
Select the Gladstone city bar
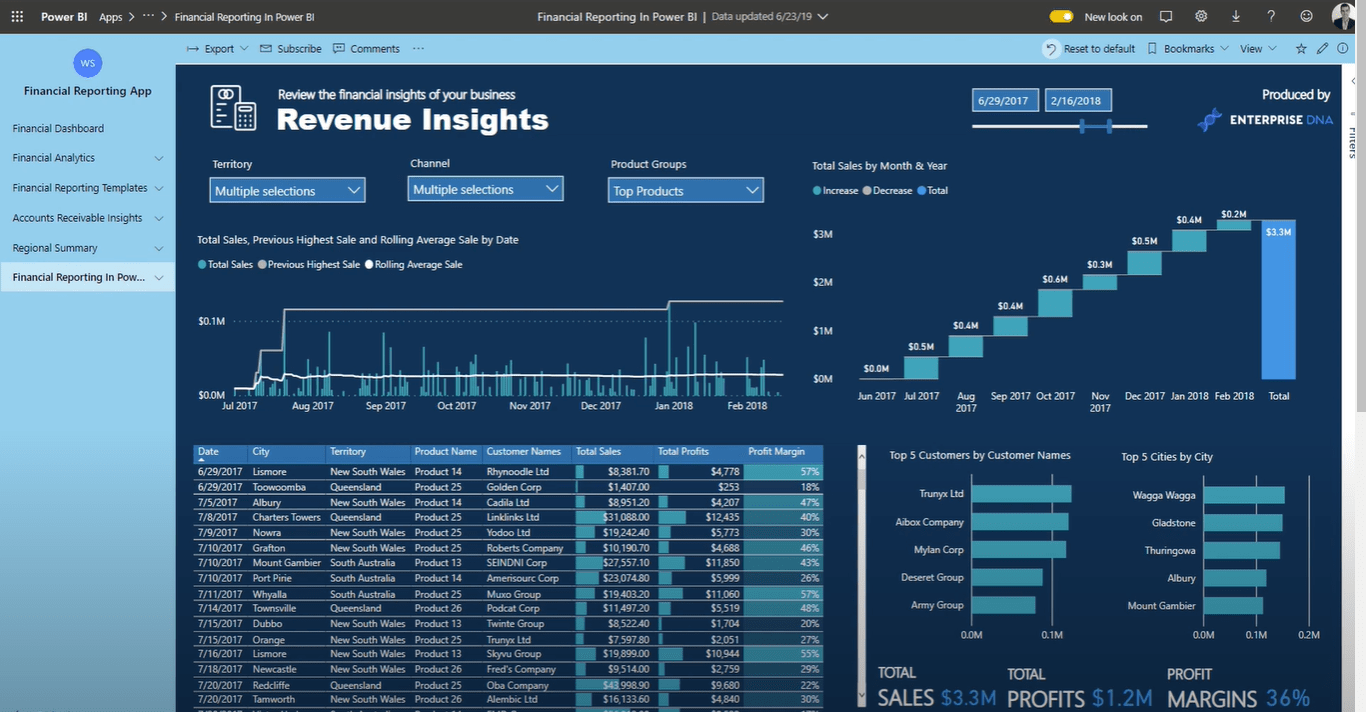tap(1243, 523)
